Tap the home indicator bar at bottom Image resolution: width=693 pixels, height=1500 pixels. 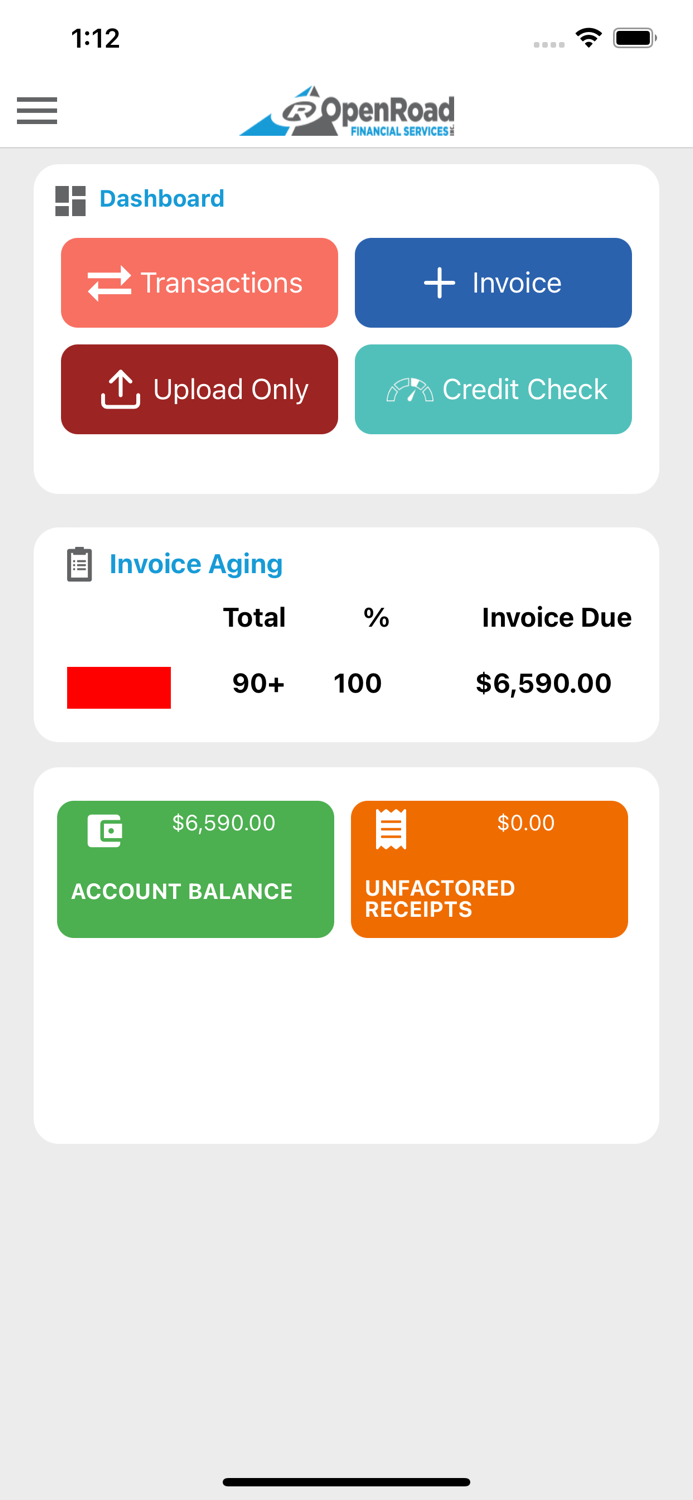point(346,1482)
